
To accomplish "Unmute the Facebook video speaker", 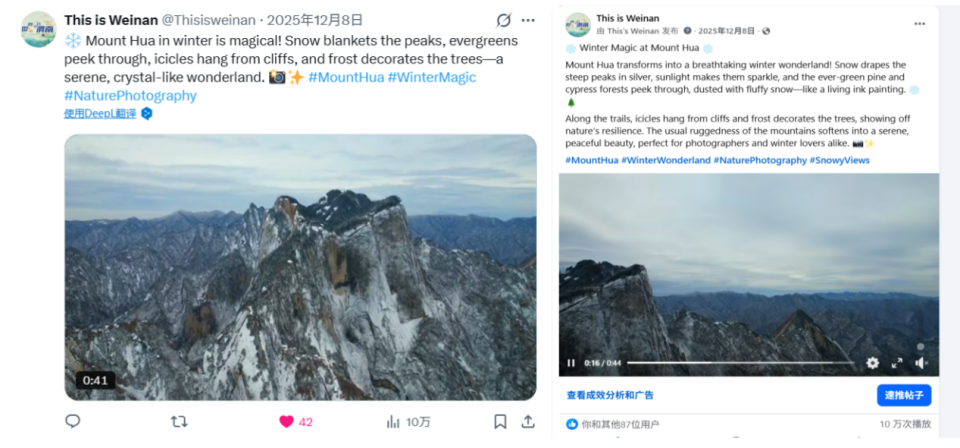I will (921, 363).
